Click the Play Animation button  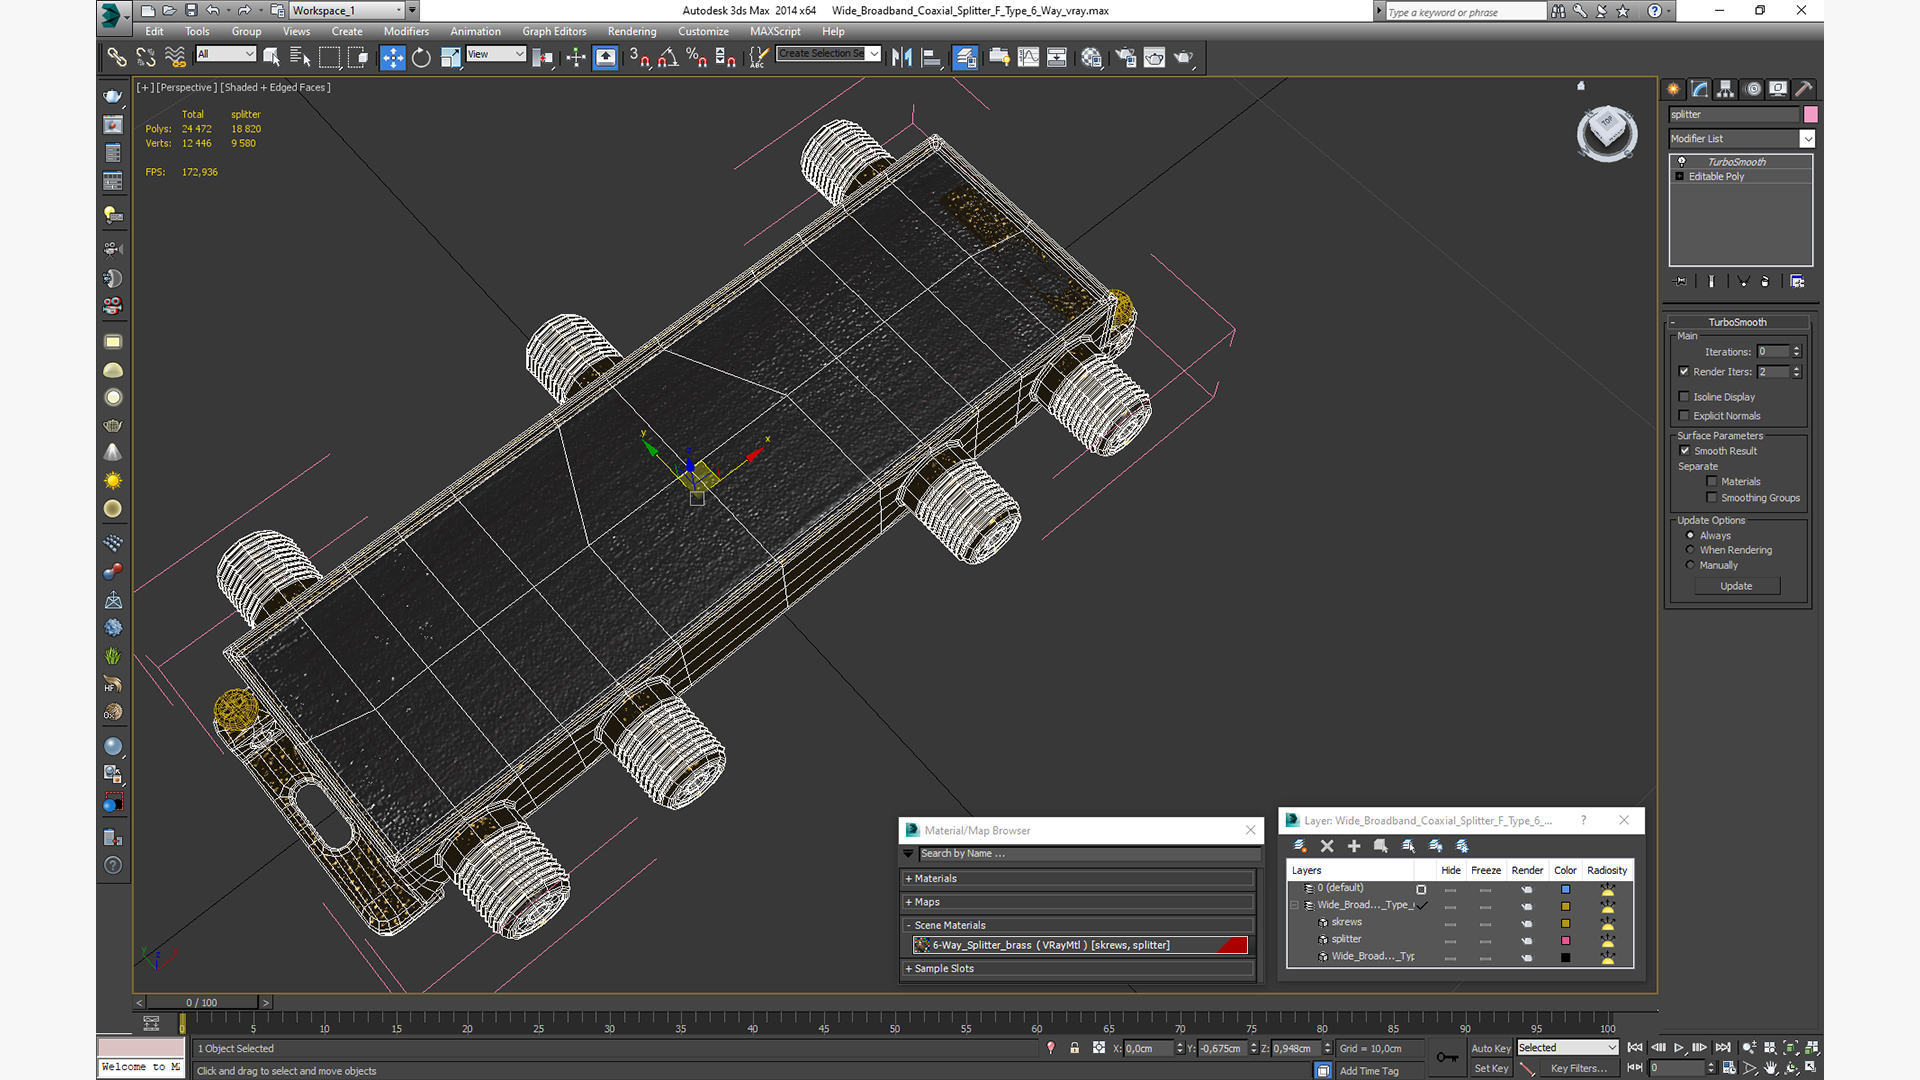coord(1679,1048)
